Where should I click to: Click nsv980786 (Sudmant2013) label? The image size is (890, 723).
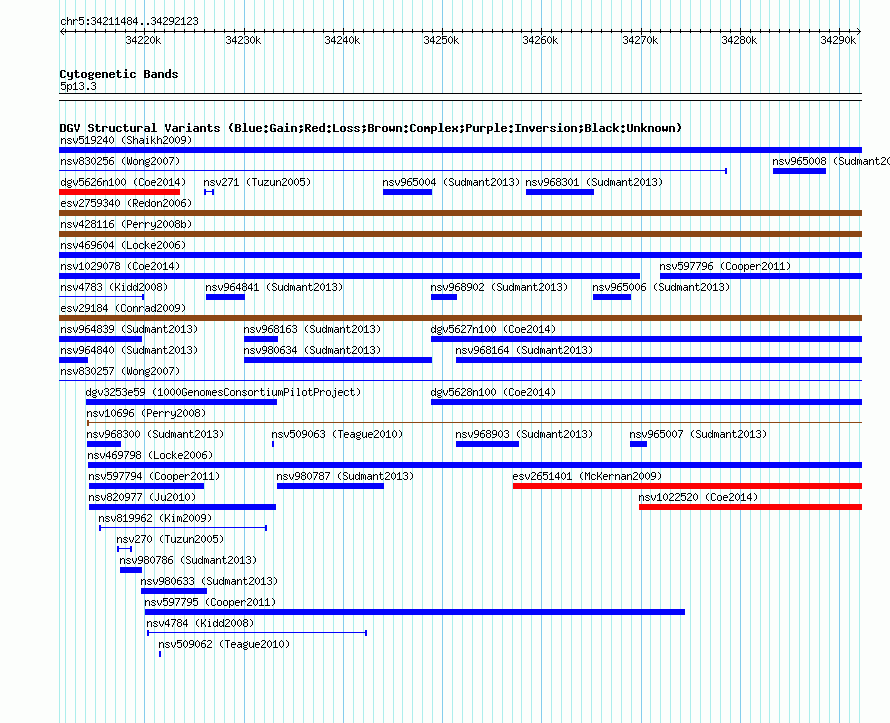coord(188,560)
